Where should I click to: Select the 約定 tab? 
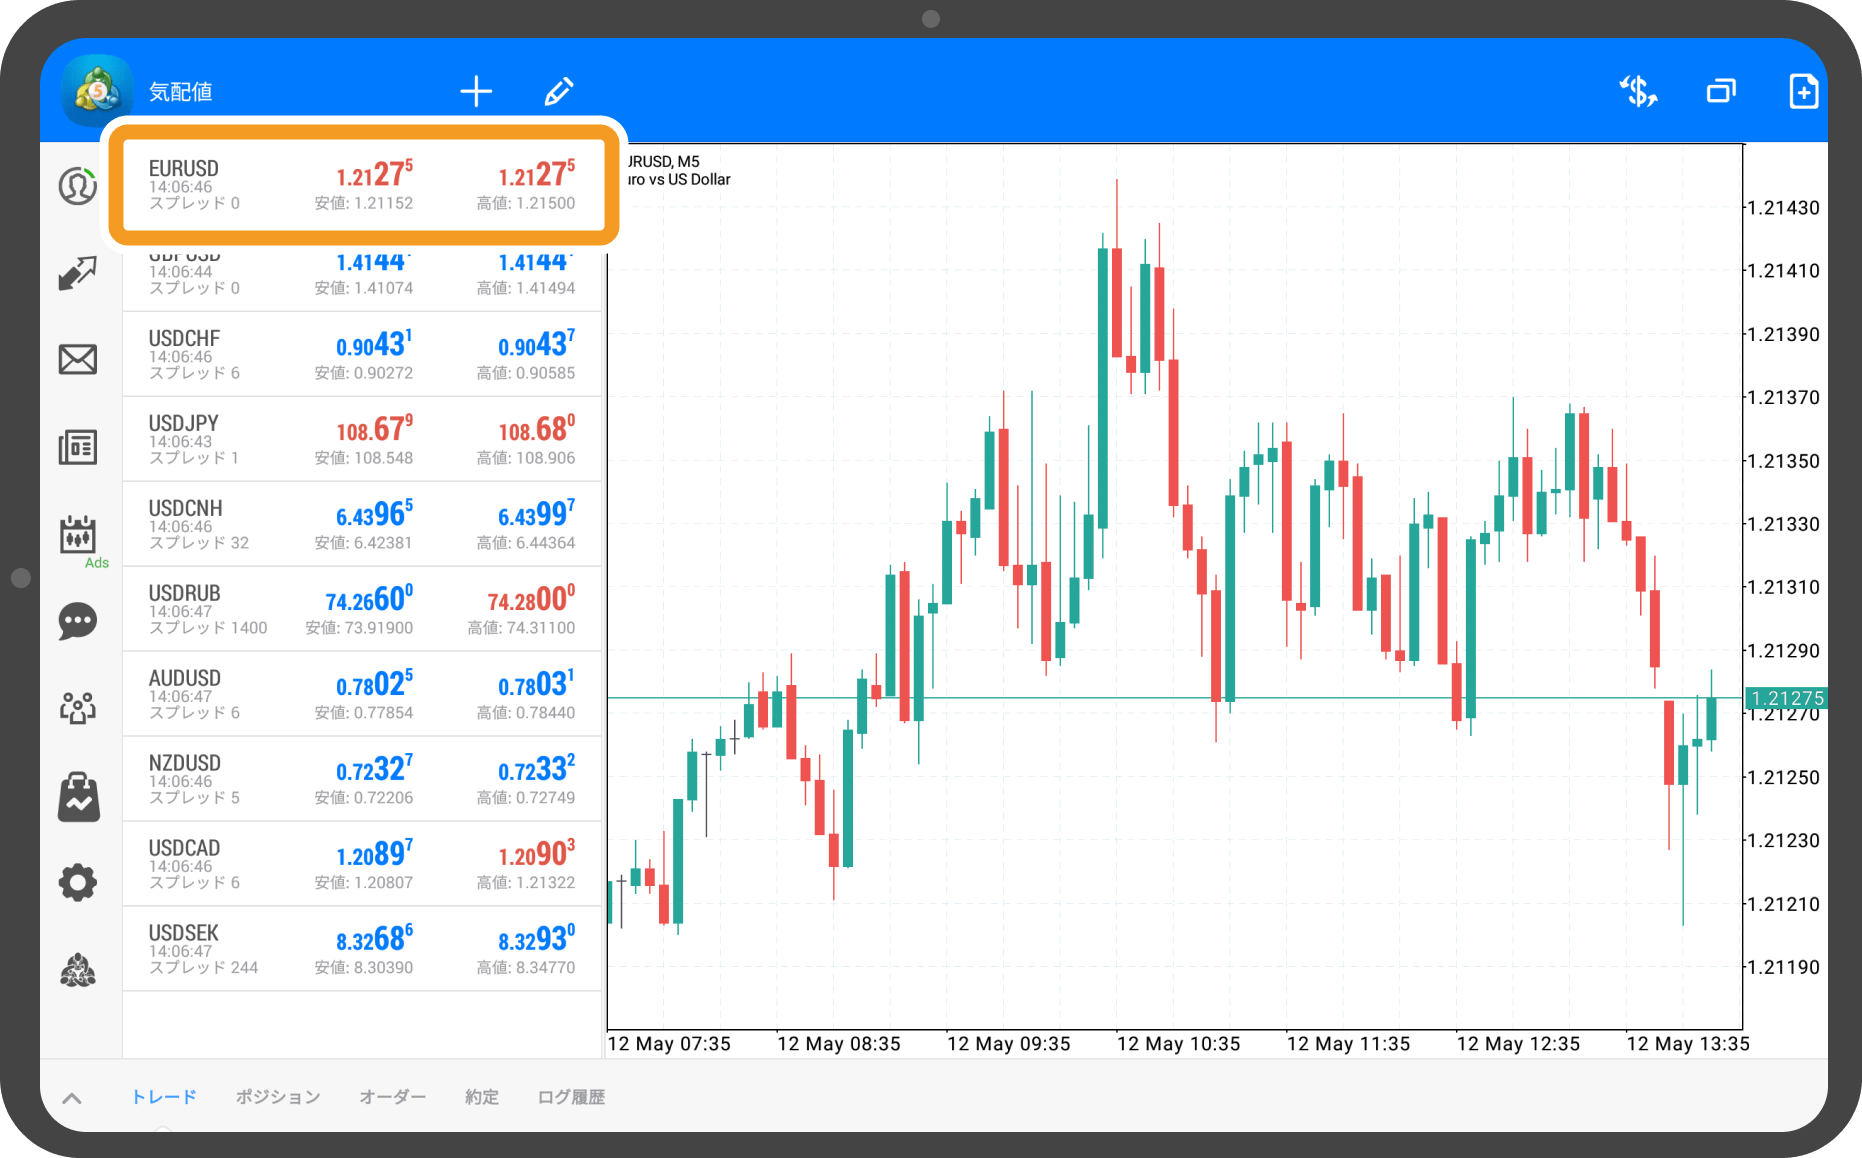[481, 1097]
